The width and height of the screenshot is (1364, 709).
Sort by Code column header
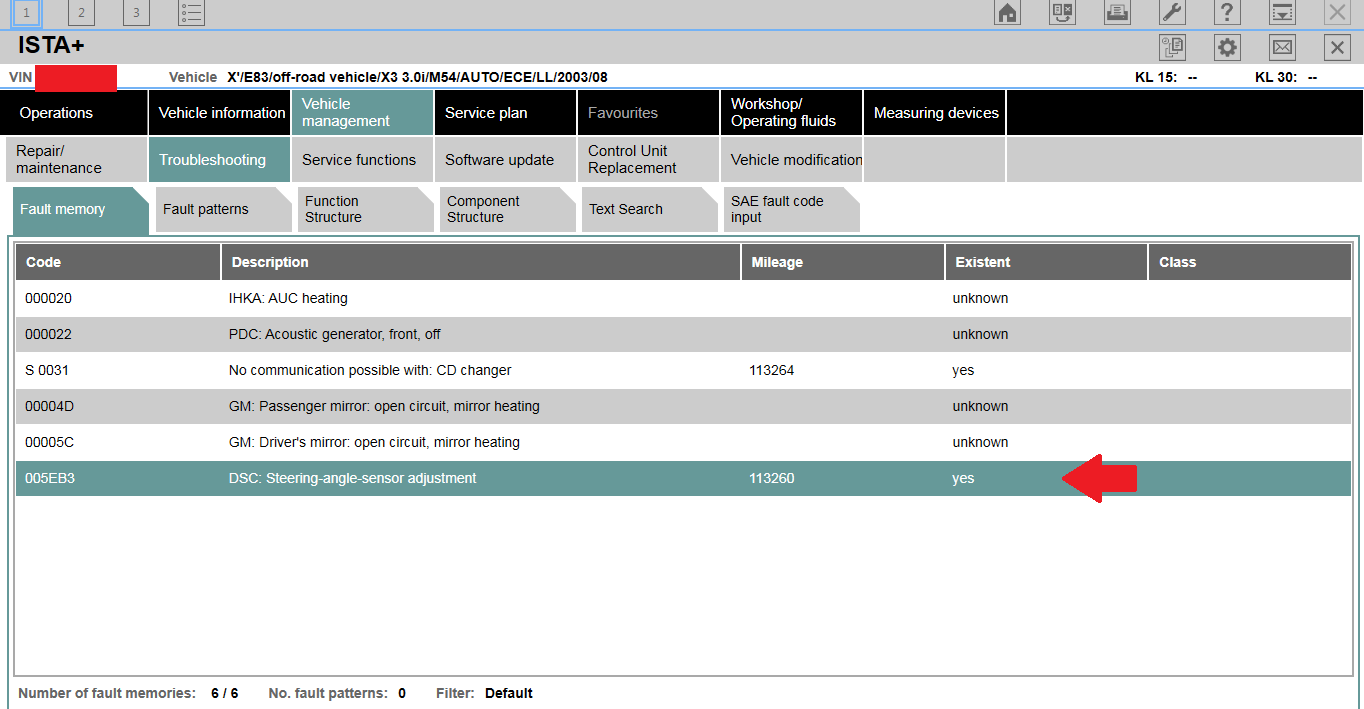(x=118, y=262)
